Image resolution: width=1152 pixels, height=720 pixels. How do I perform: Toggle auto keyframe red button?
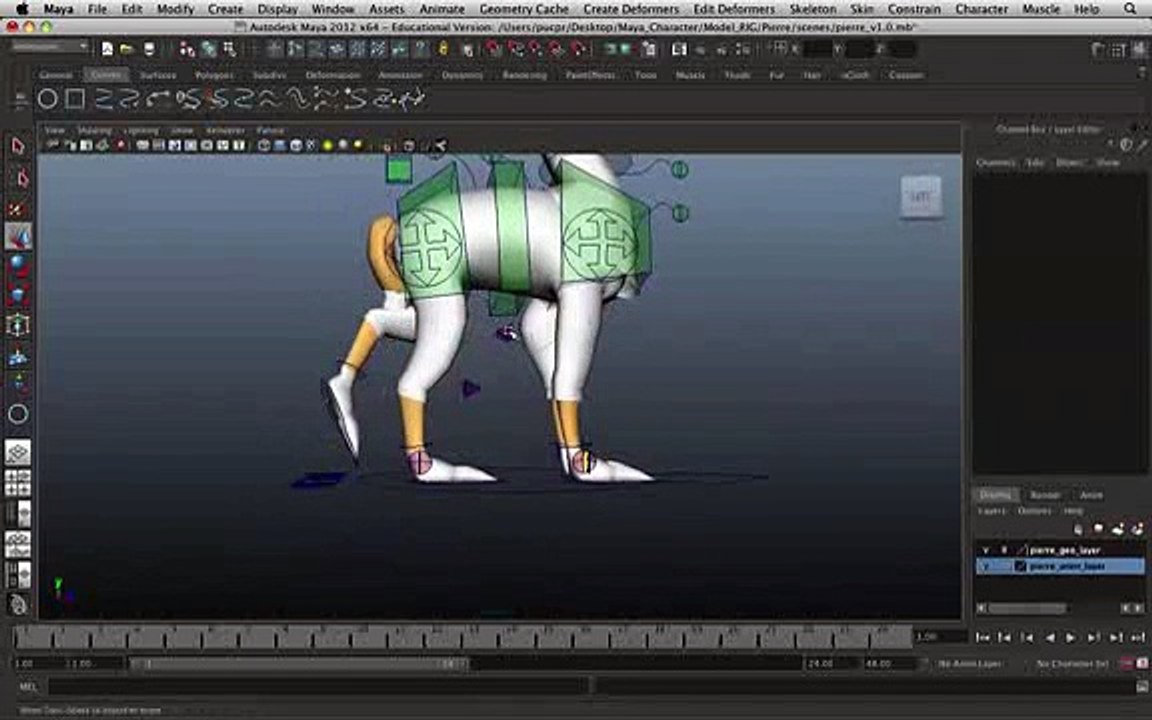(1126, 663)
